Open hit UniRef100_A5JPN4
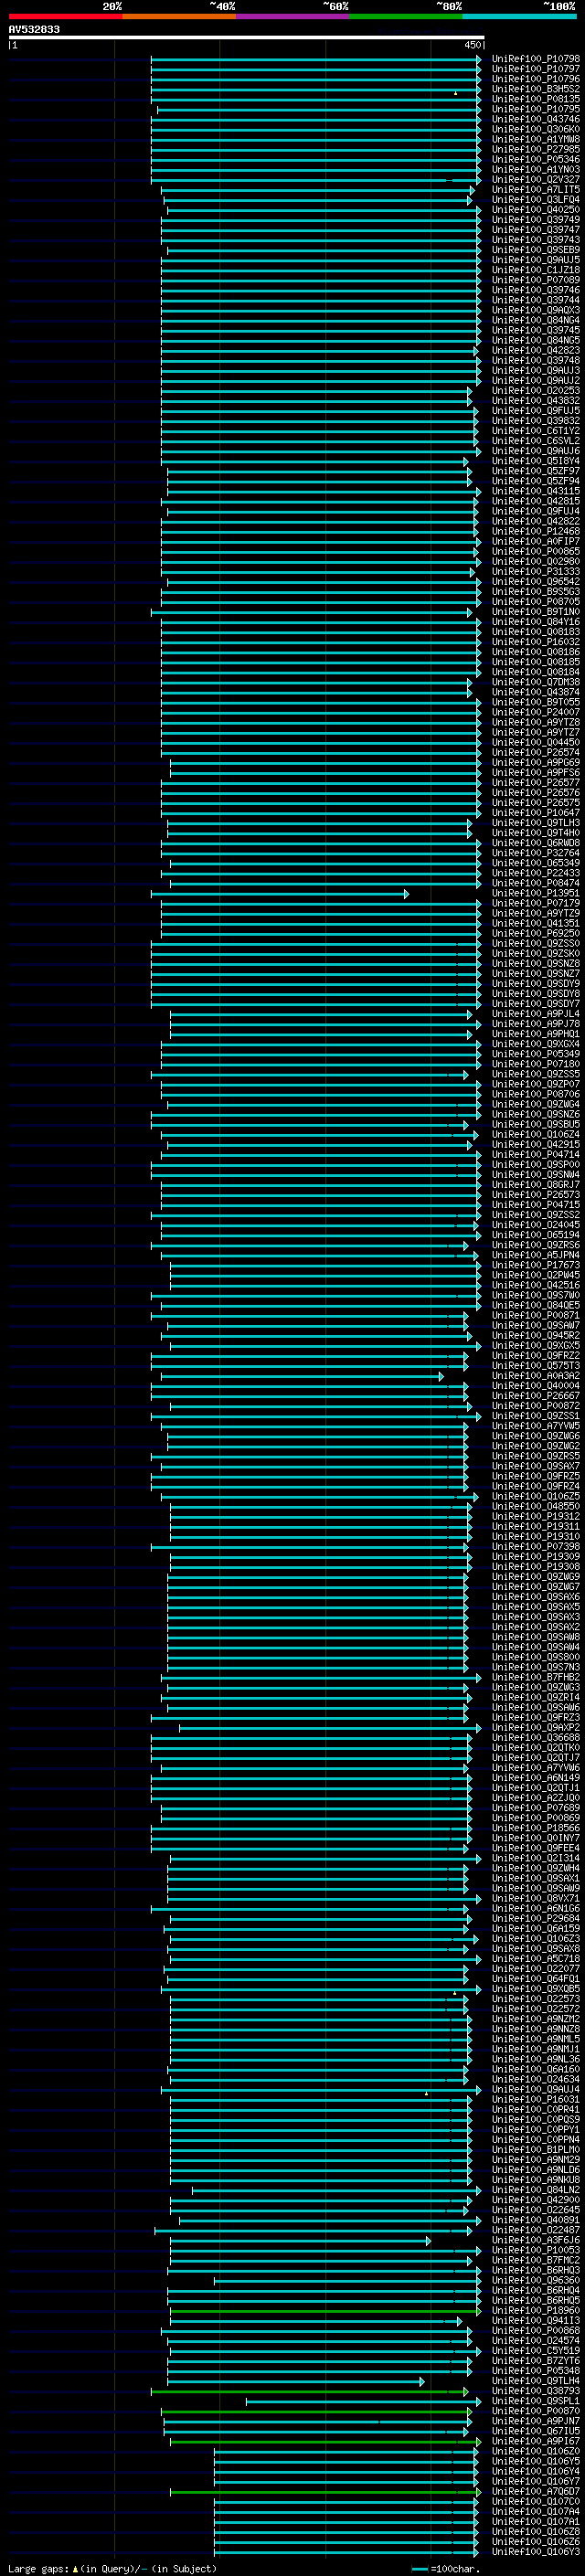Viewport: 585px width, 2576px height. pos(536,1256)
